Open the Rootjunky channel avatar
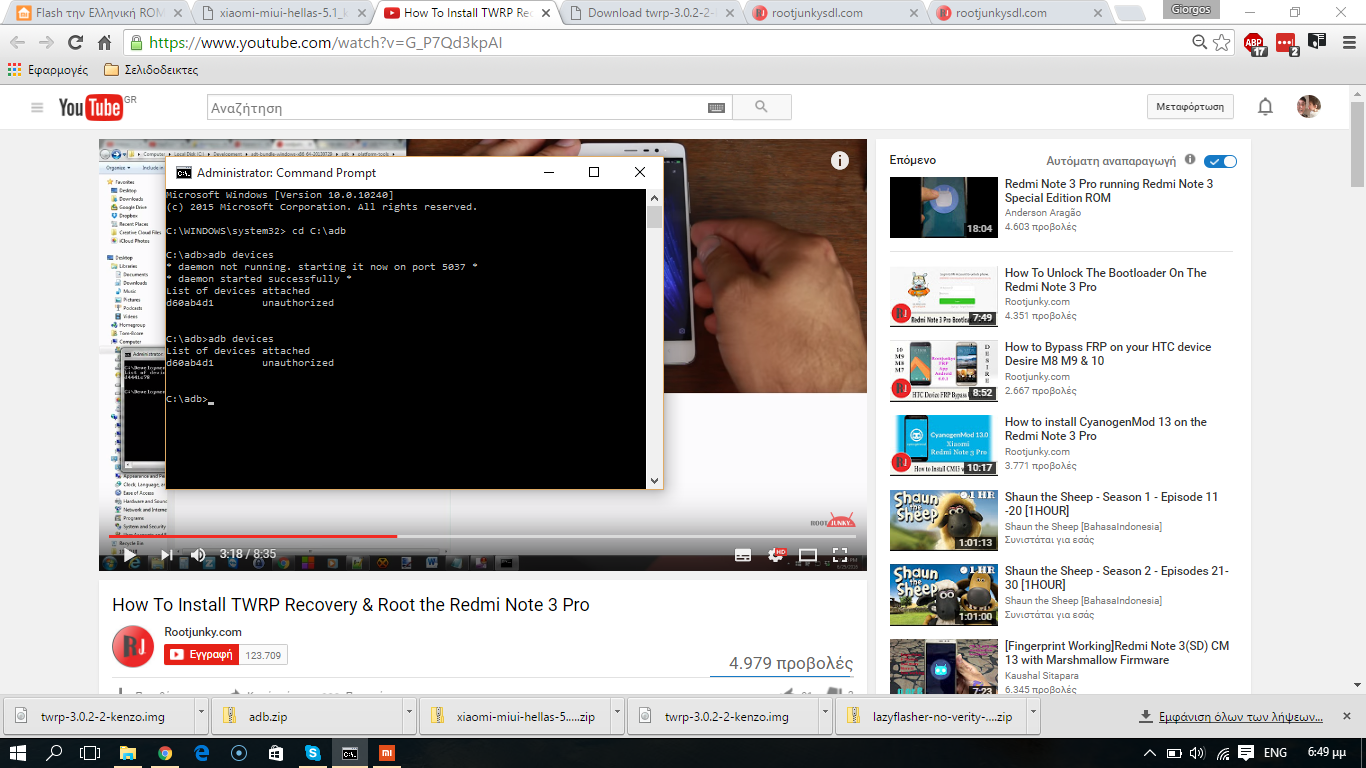Image resolution: width=1366 pixels, height=768 pixels. coord(133,646)
